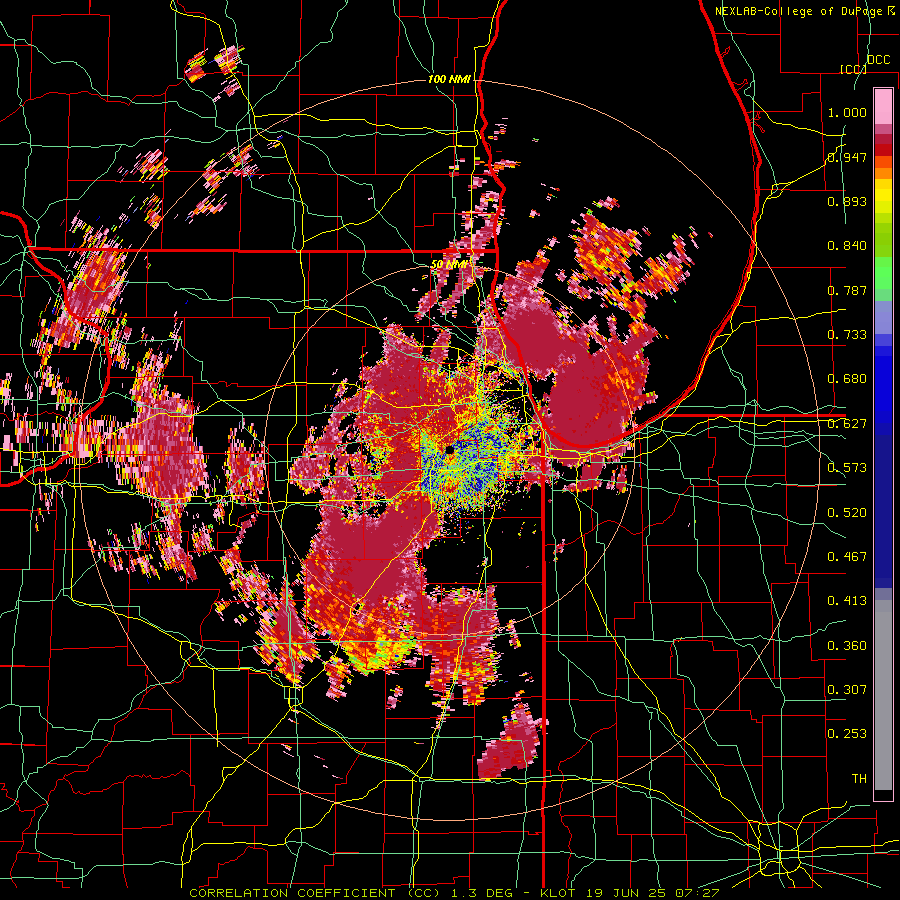Click the 19 JUN 25 date text

point(627,893)
